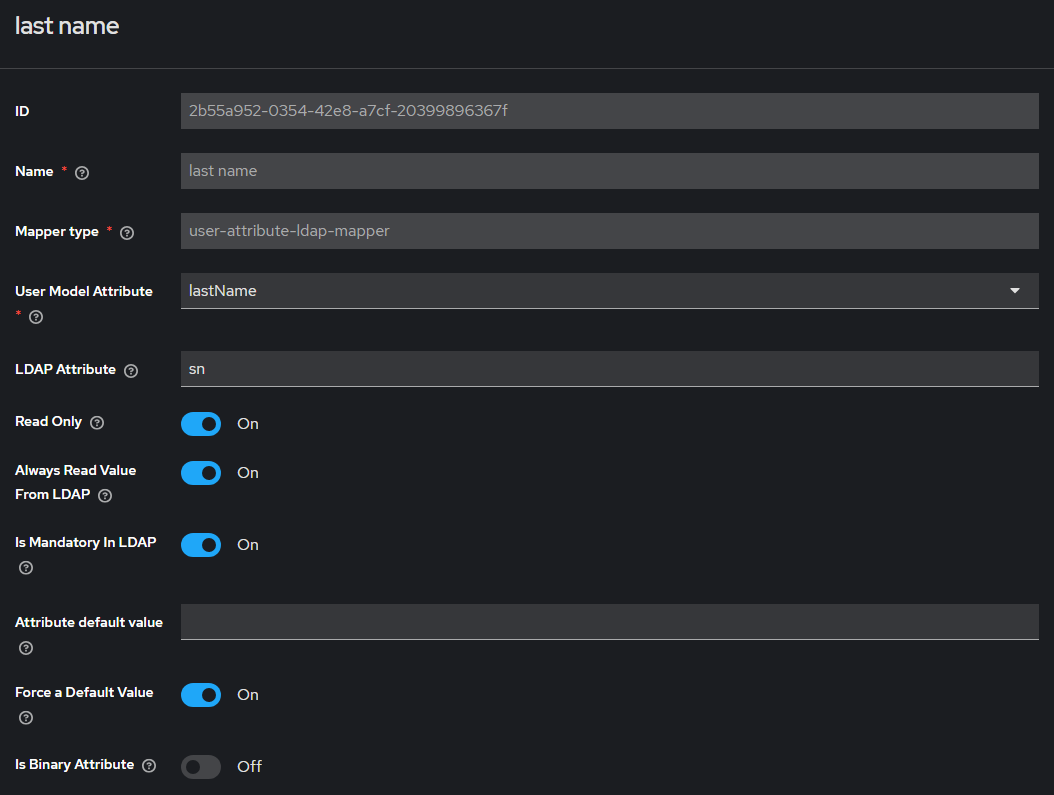
Task: Show help for User Model Attribute
Action: tap(36, 317)
